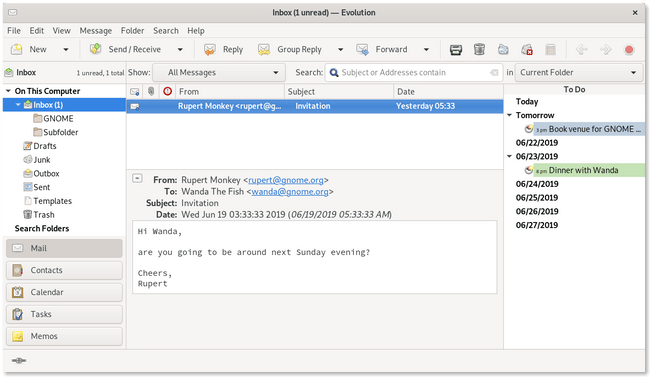The width and height of the screenshot is (650, 377).
Task: Reply to the selected message
Action: pyautogui.click(x=223, y=49)
